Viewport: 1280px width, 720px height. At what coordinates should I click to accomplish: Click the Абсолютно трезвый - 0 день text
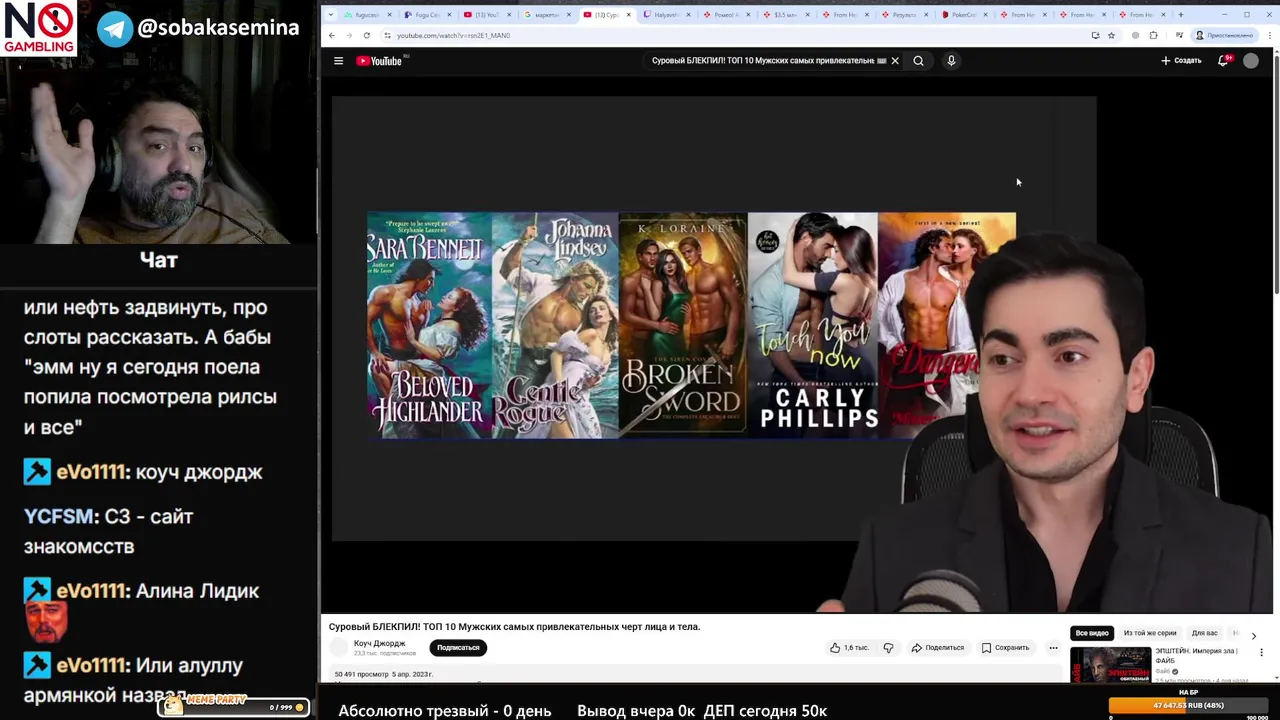click(x=445, y=711)
